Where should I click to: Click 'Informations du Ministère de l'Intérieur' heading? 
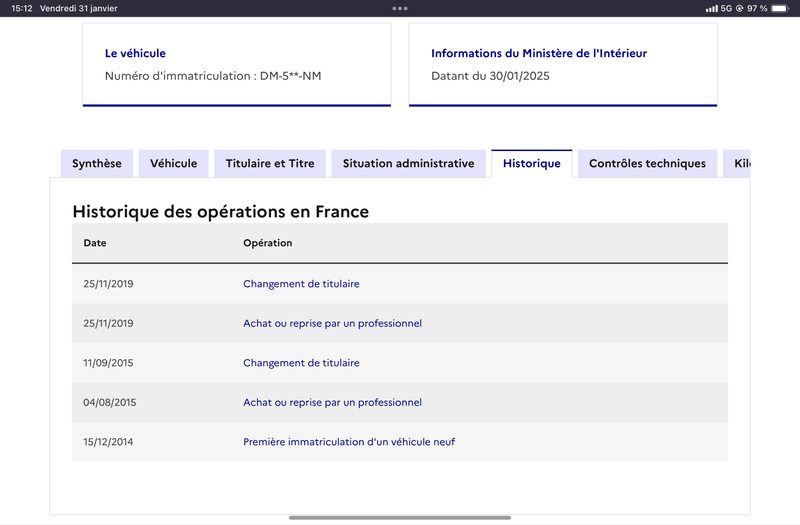coord(539,53)
